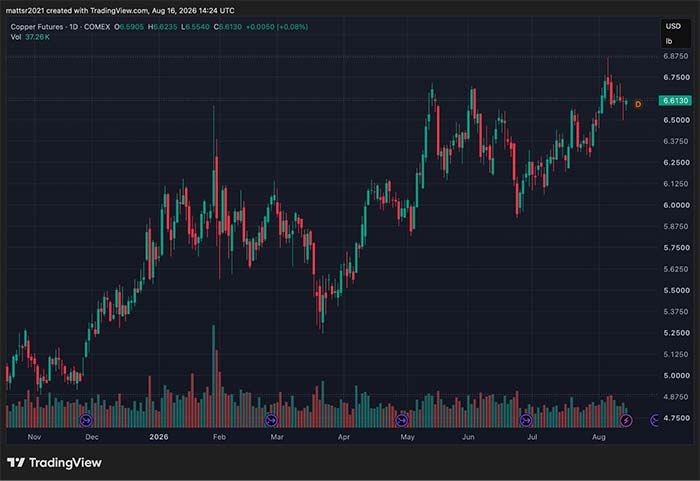Viewport: 700px width, 481px height.
Task: Click the 5.0000 price scale label
Action: [x=676, y=376]
